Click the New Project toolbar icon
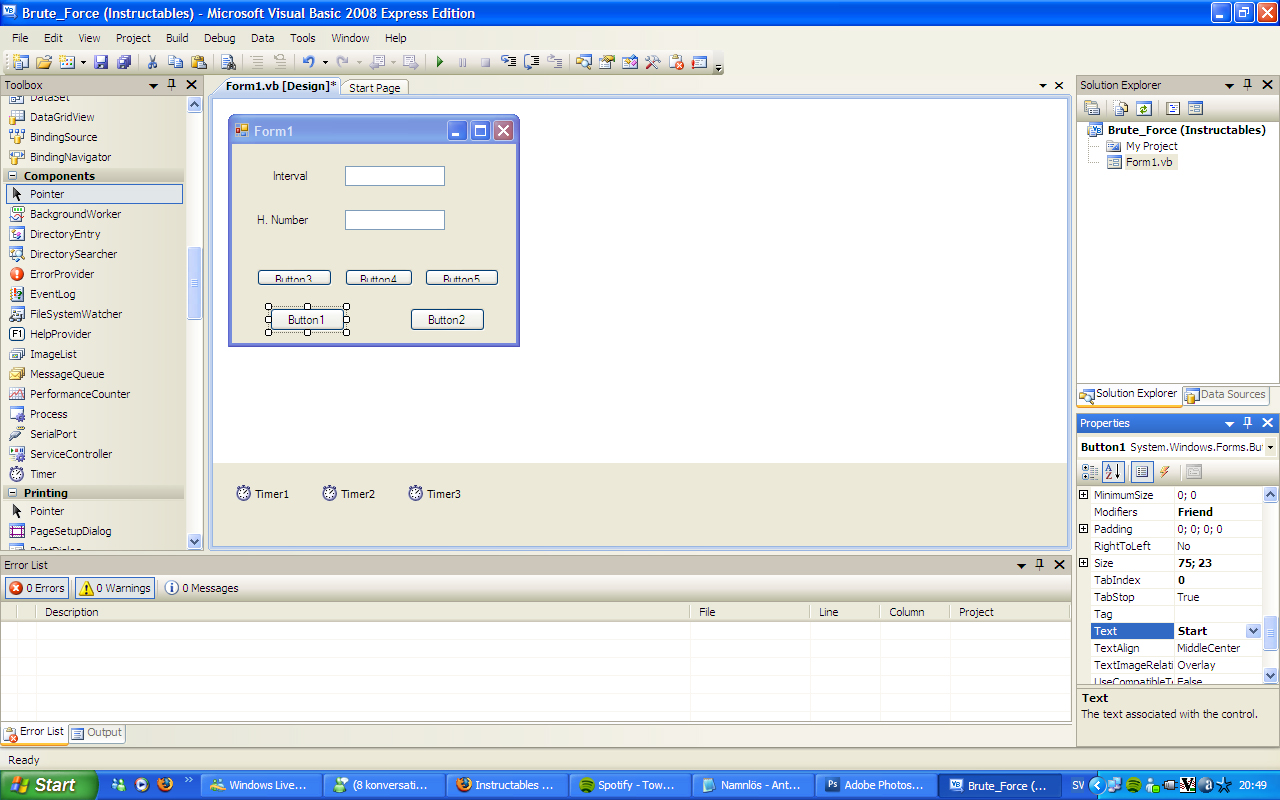Image resolution: width=1280 pixels, height=800 pixels. 20,62
